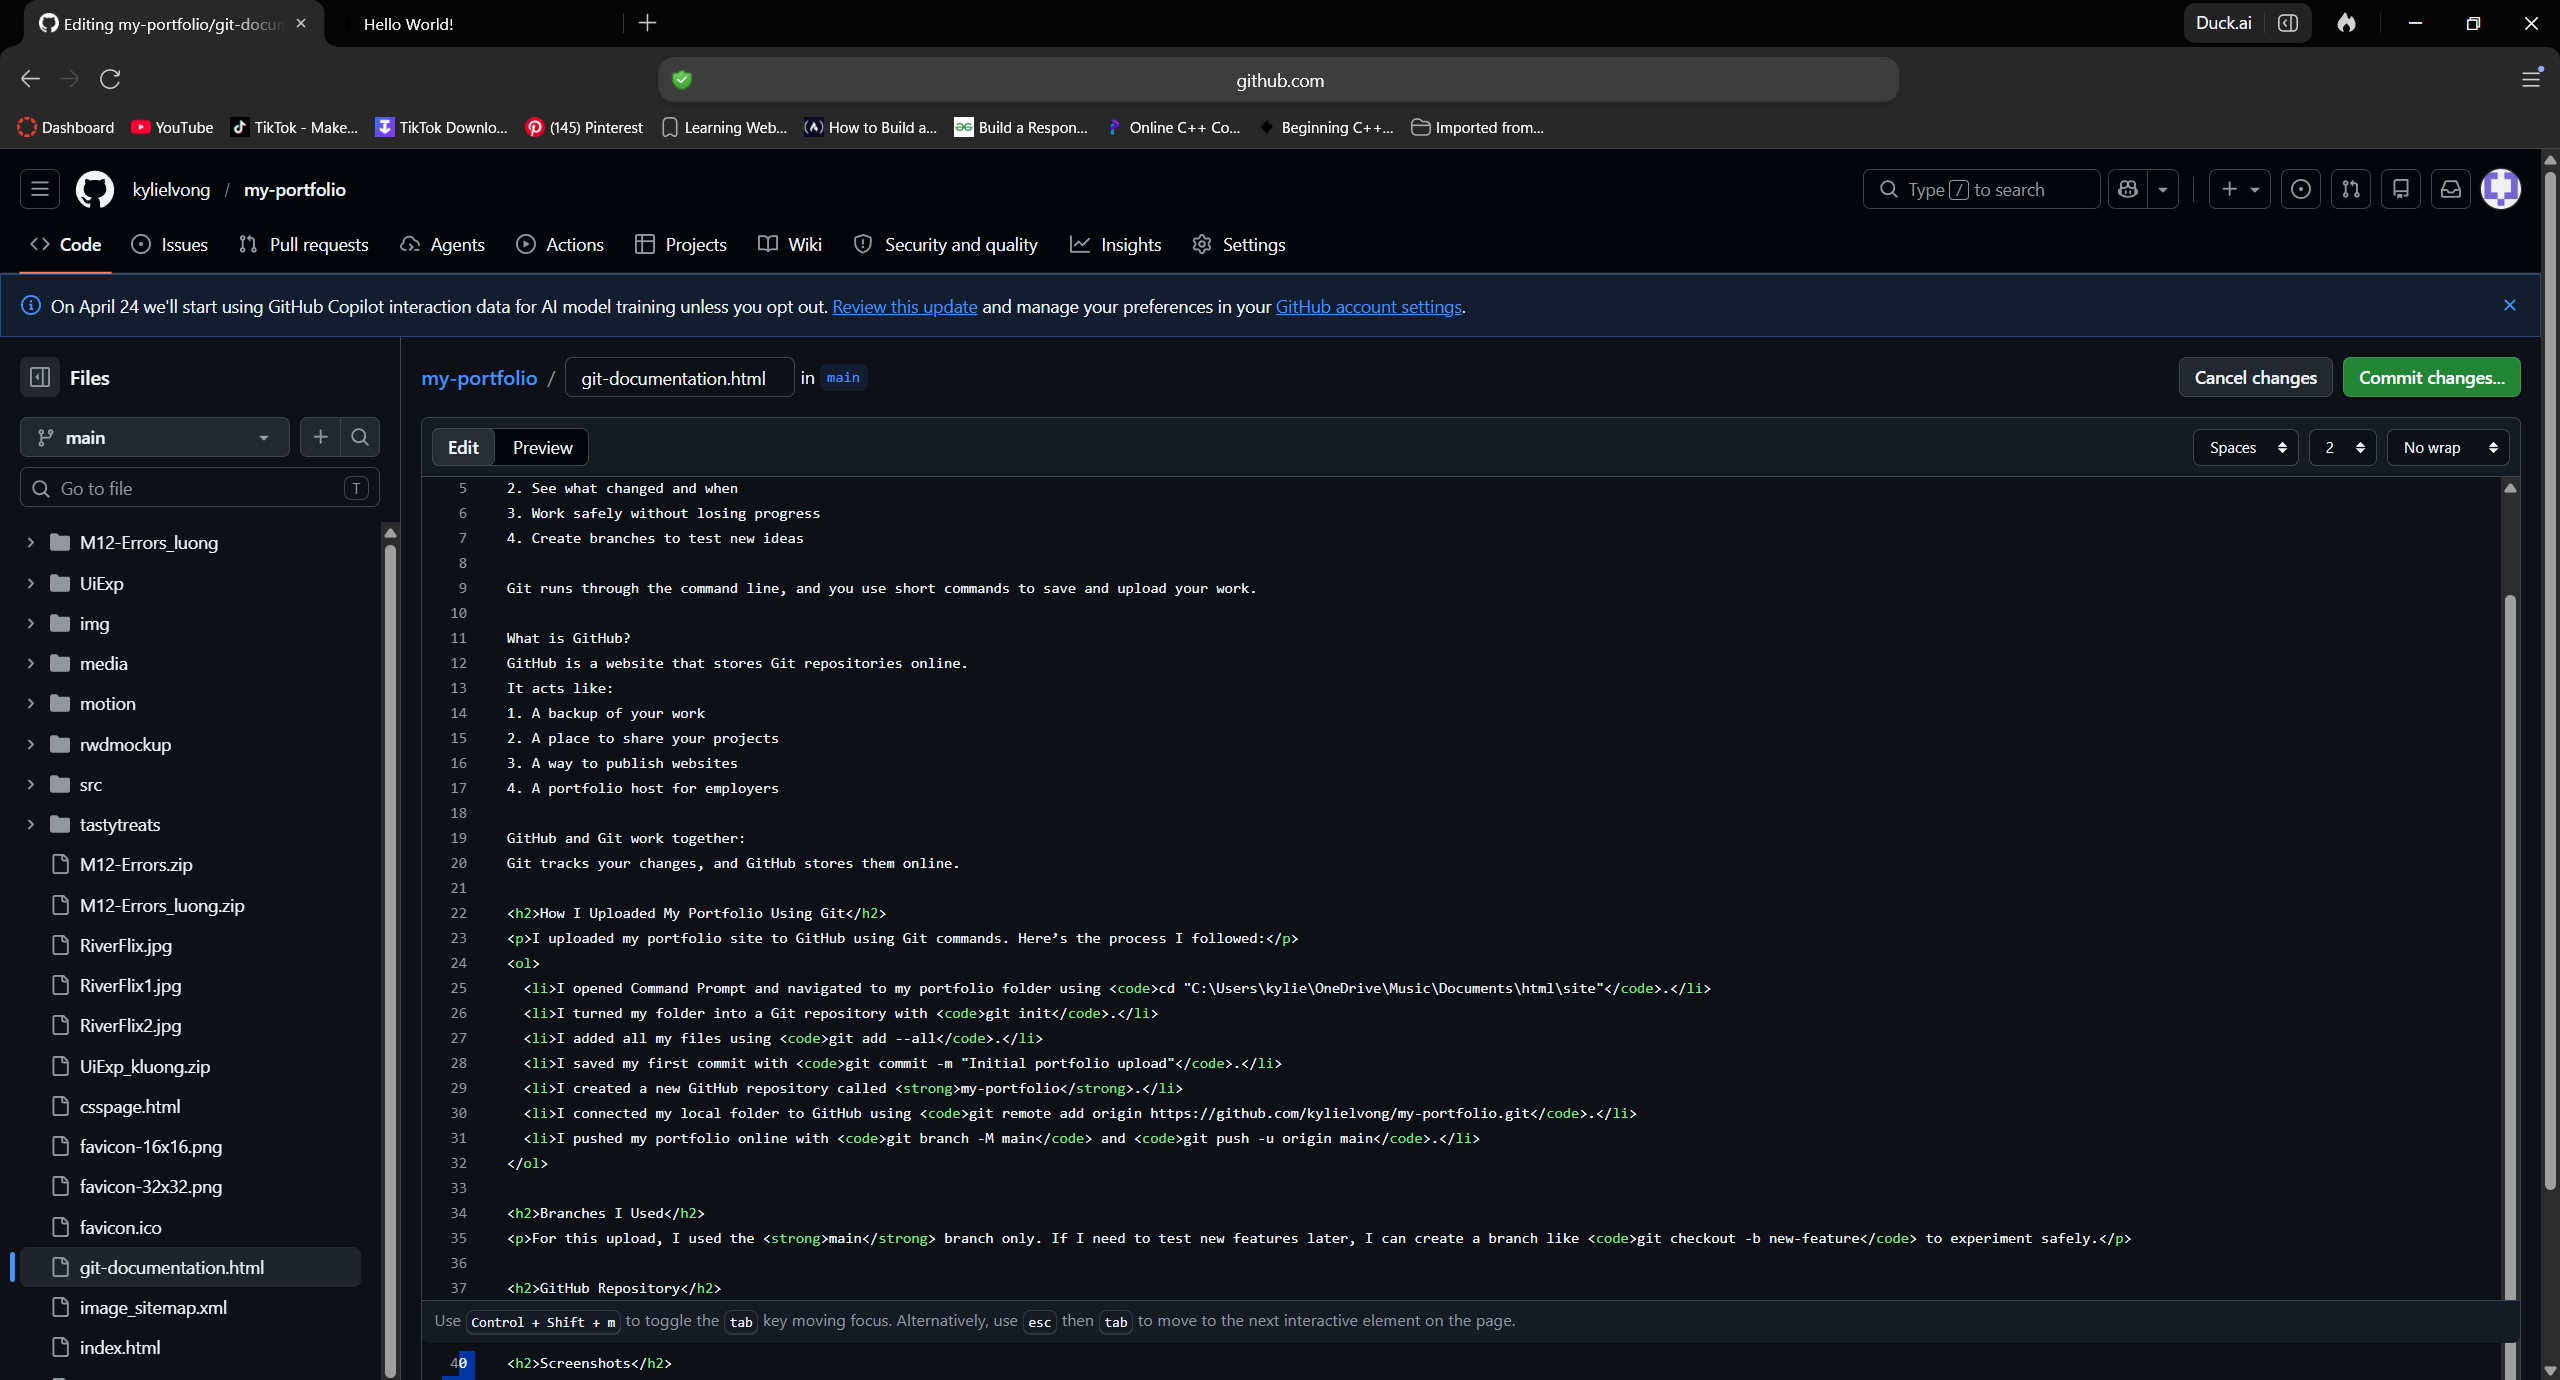2560x1380 pixels.
Task: Open the Spaces indent mode dropdown
Action: tap(2245, 447)
